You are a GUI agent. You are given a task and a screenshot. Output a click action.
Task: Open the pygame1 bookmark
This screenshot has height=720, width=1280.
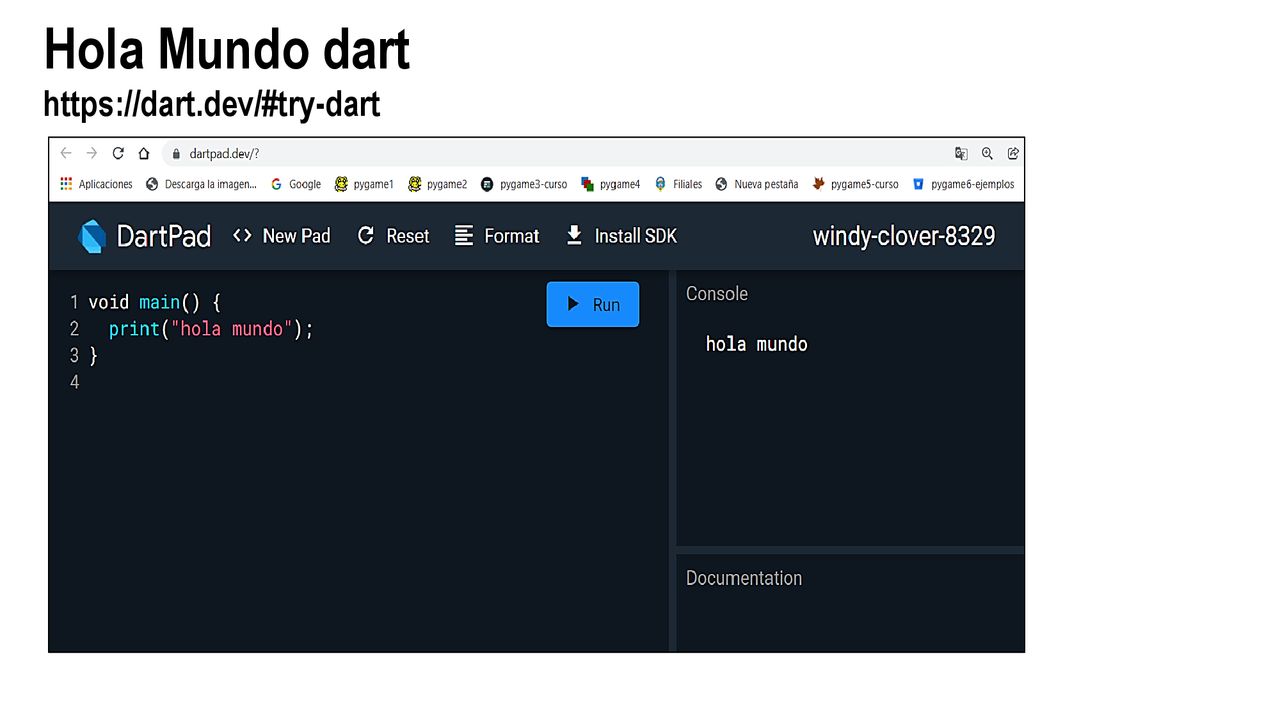pyautogui.click(x=364, y=184)
